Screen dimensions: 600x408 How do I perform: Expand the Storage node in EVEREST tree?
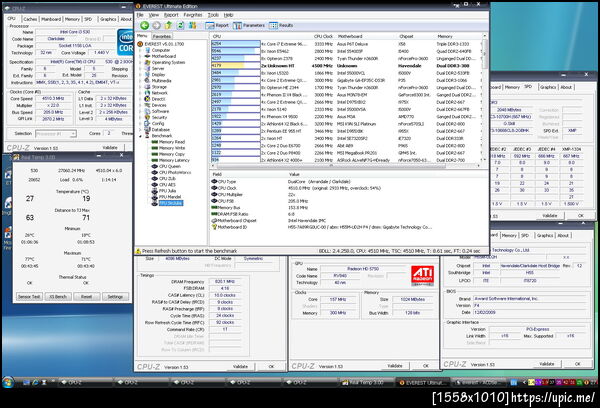[140, 87]
